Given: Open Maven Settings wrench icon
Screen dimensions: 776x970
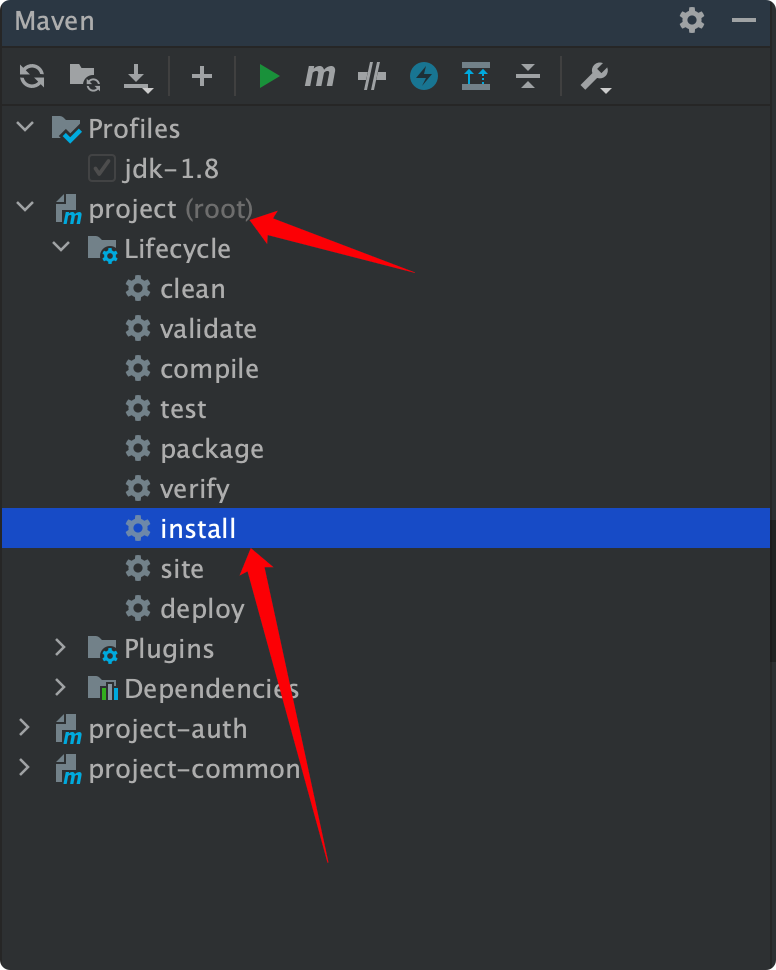Looking at the screenshot, I should pyautogui.click(x=595, y=77).
